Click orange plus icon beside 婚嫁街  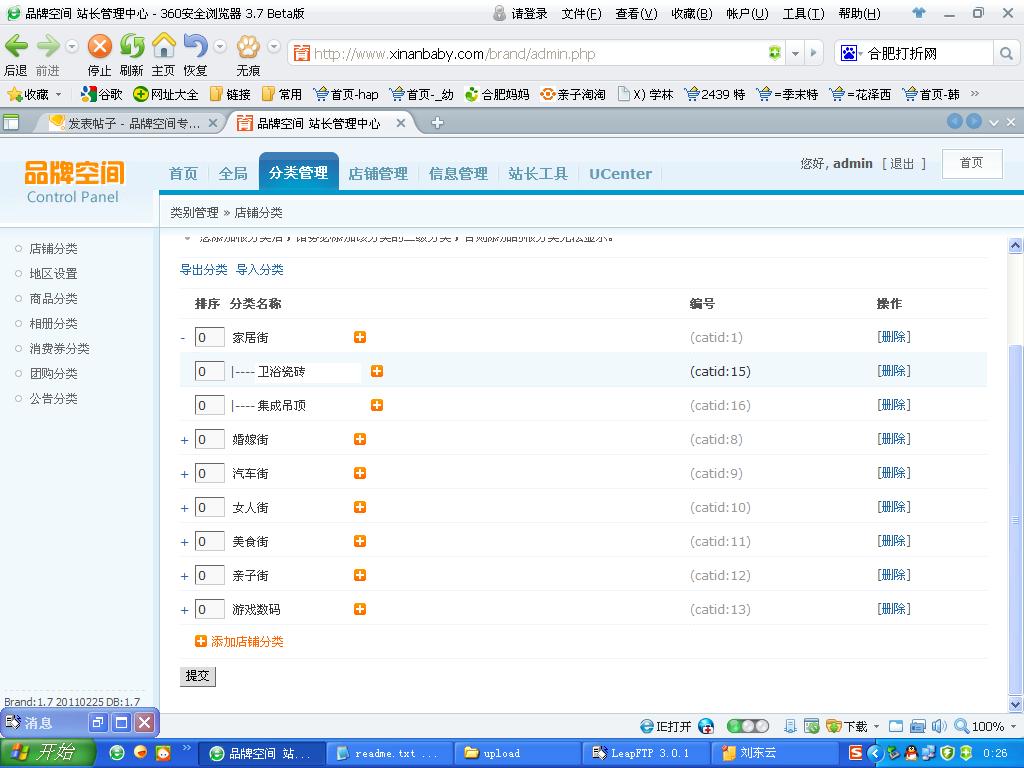[360, 439]
